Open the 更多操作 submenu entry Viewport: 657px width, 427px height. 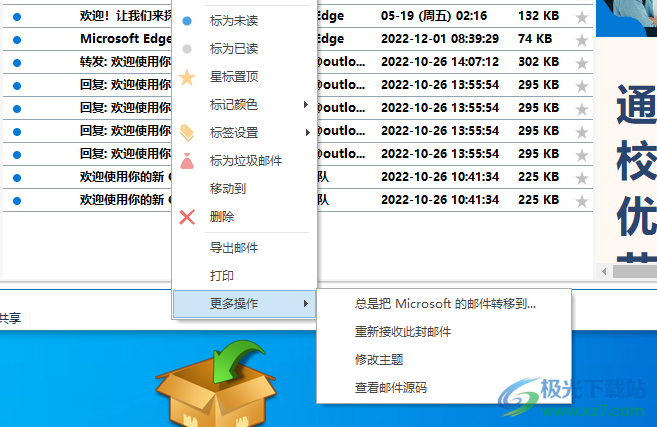point(244,303)
